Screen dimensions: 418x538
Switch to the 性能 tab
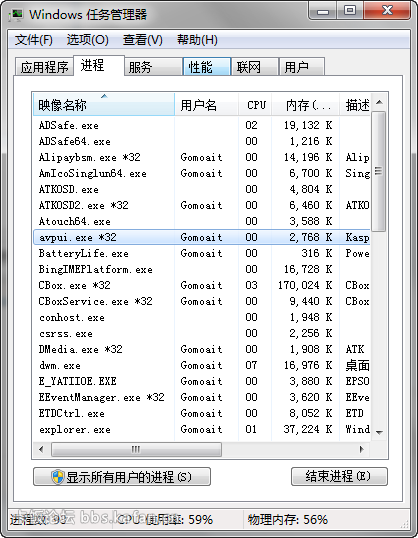pyautogui.click(x=207, y=67)
